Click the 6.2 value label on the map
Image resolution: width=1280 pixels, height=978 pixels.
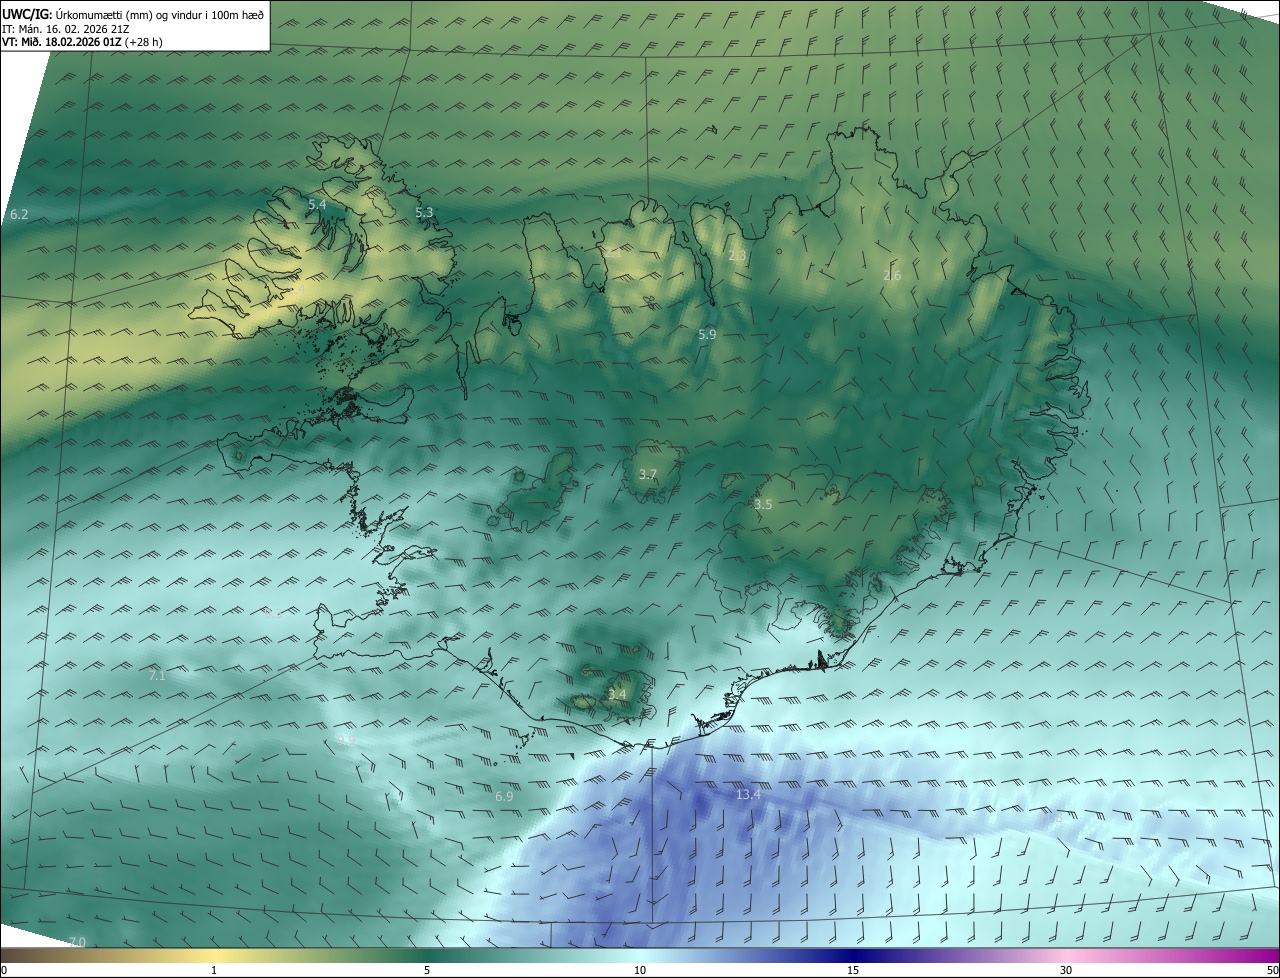[x=19, y=215]
